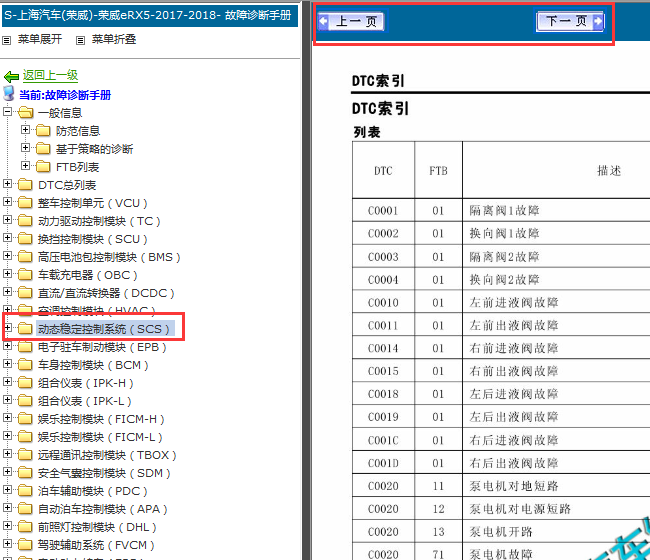Click folder icon for 动力驱动控制模块 (TC)
The height and width of the screenshot is (560, 650).
click(x=25, y=221)
